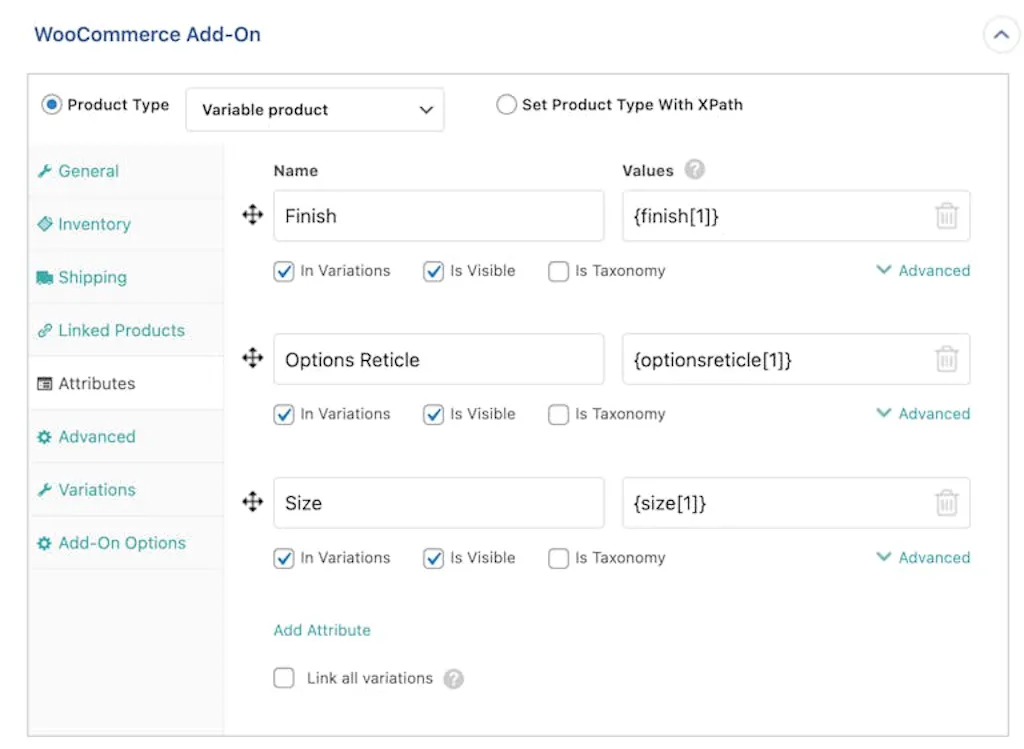Click the list icon beside Attributes

44,383
